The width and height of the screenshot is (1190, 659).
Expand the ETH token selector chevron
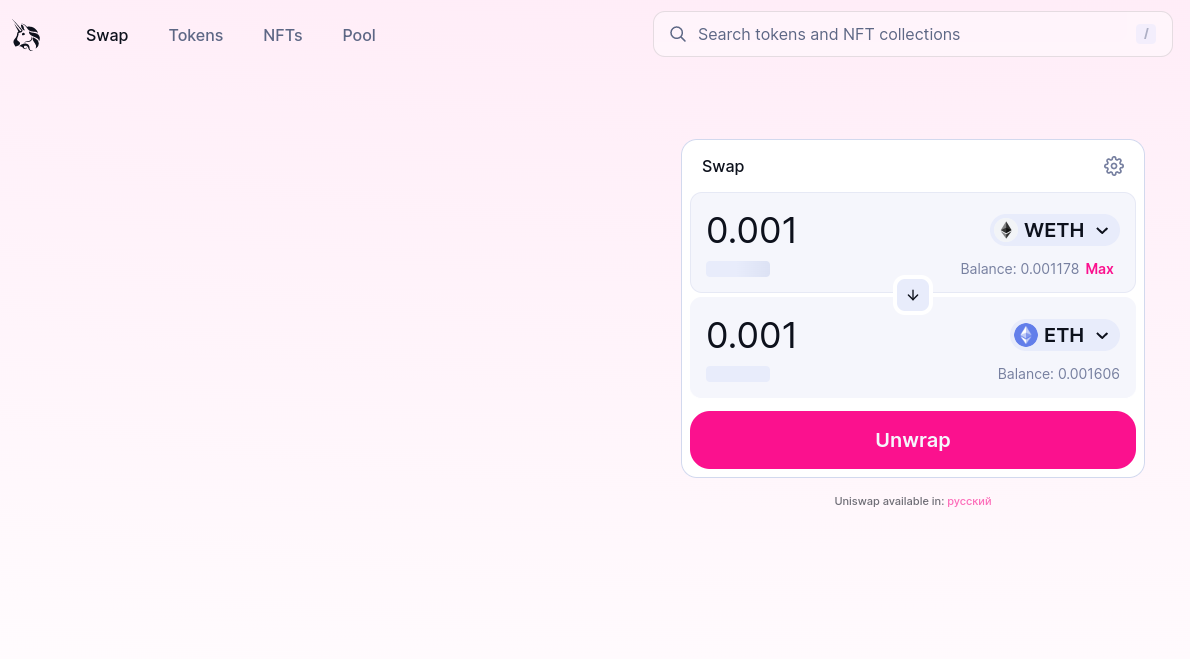coord(1102,336)
